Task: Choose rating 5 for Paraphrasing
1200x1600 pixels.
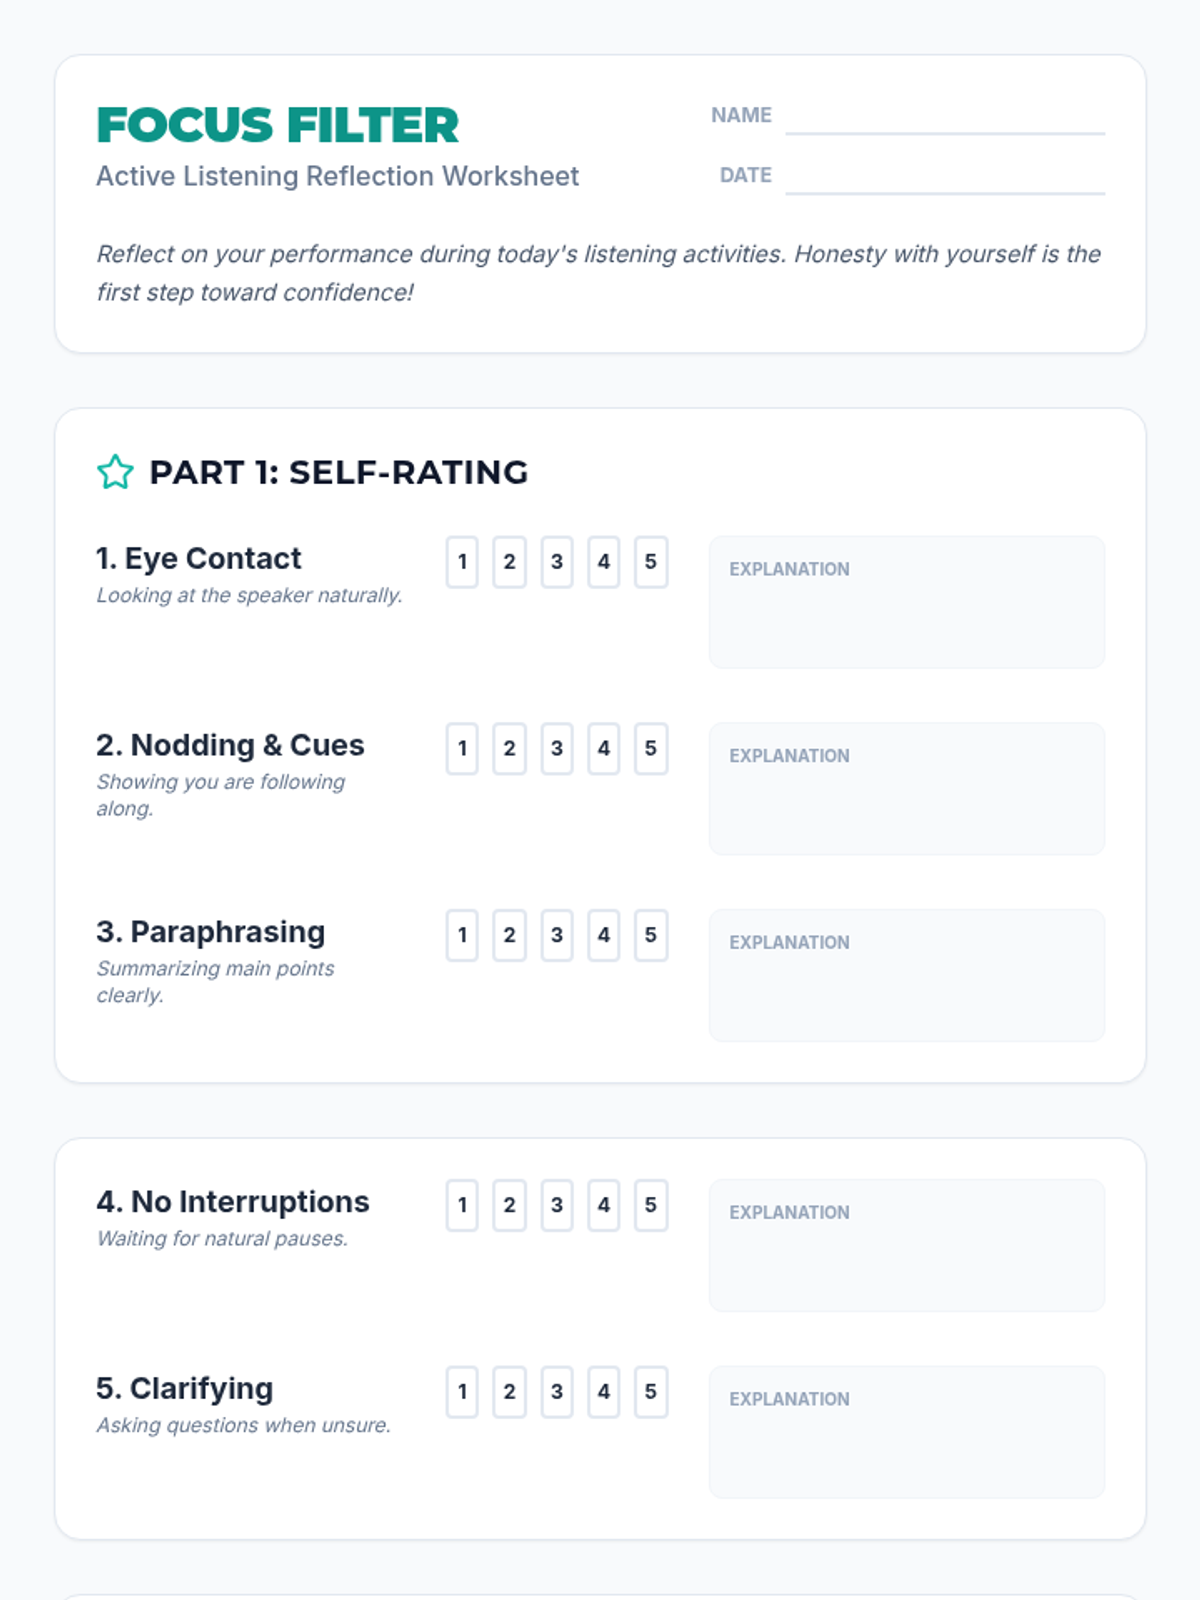Action: coord(651,935)
